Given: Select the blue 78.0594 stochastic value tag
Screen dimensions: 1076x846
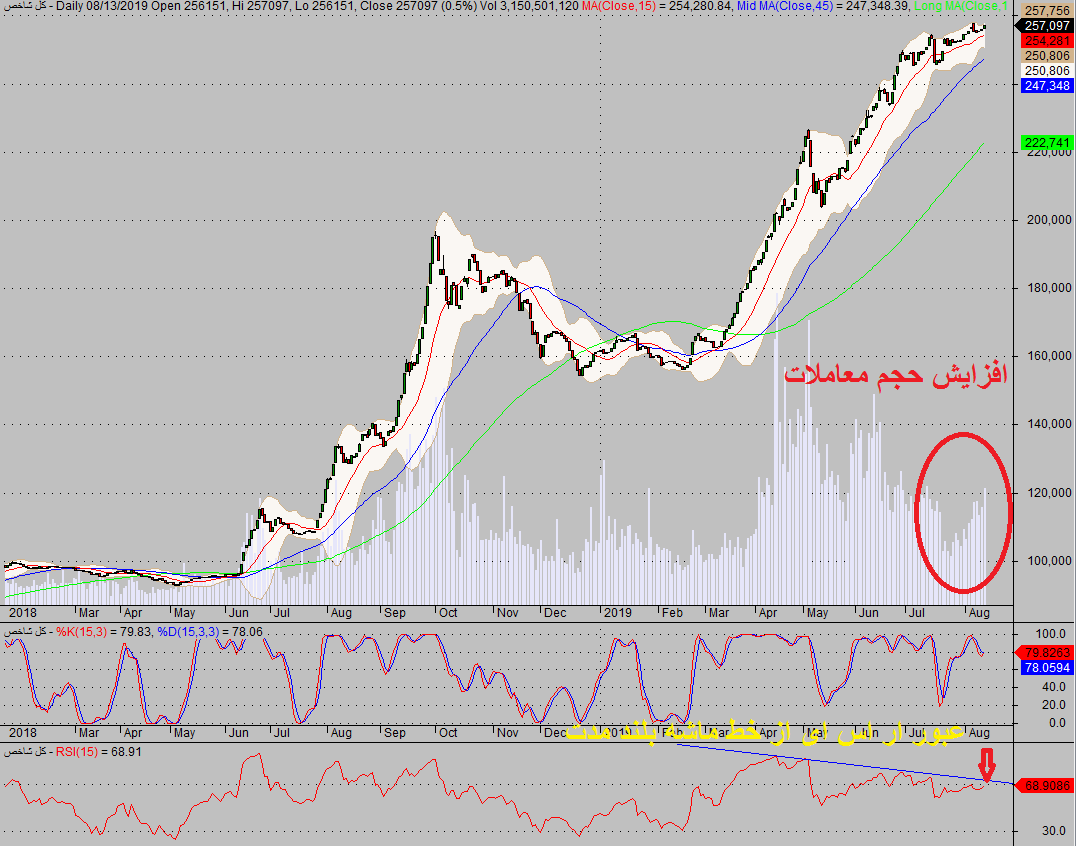Looking at the screenshot, I should 1046,668.
